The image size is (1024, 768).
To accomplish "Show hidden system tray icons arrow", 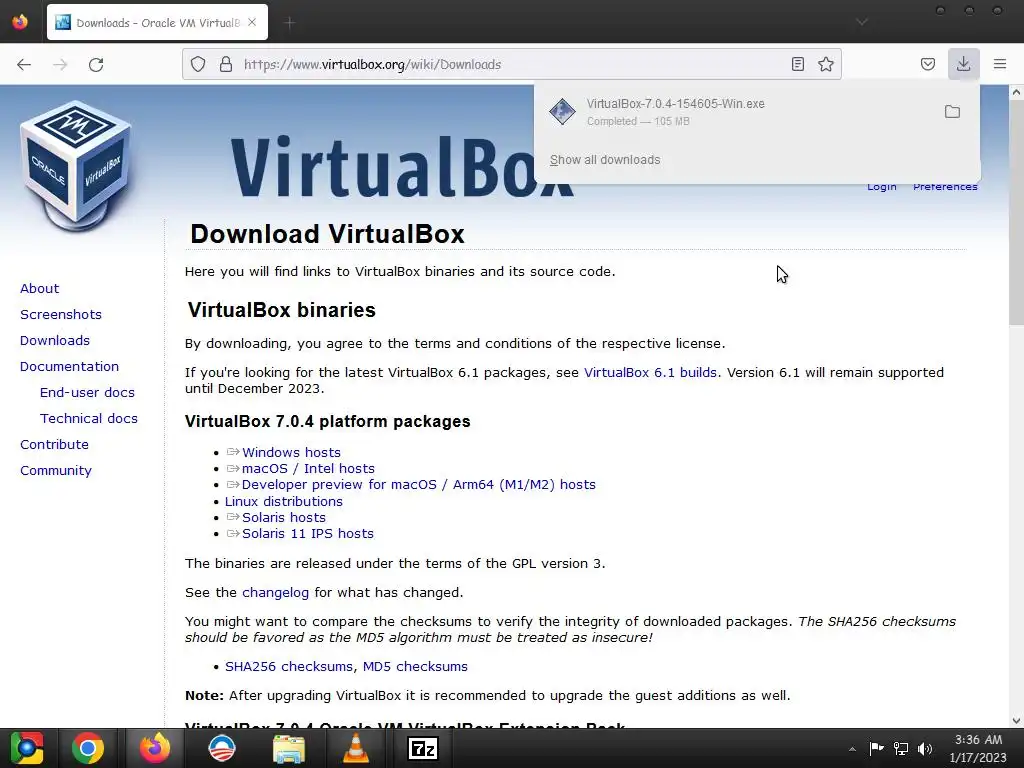I will point(852,749).
